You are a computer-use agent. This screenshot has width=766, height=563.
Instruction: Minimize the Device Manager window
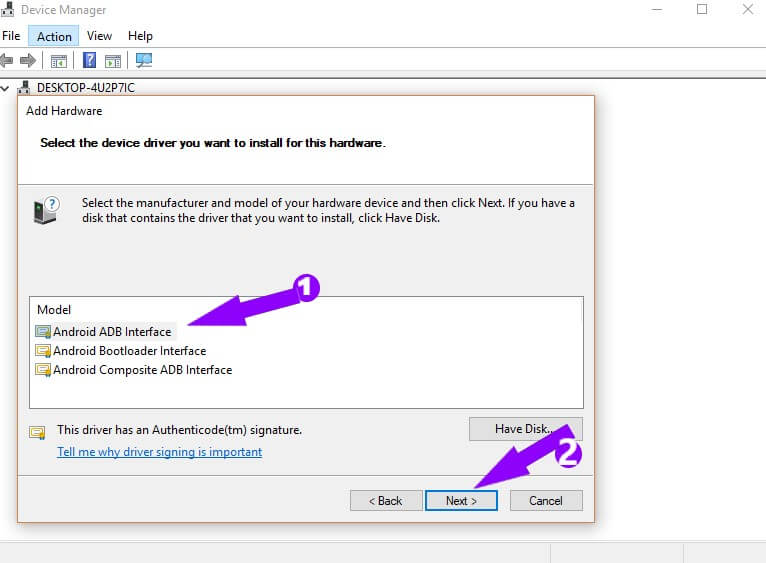pyautogui.click(x=657, y=9)
